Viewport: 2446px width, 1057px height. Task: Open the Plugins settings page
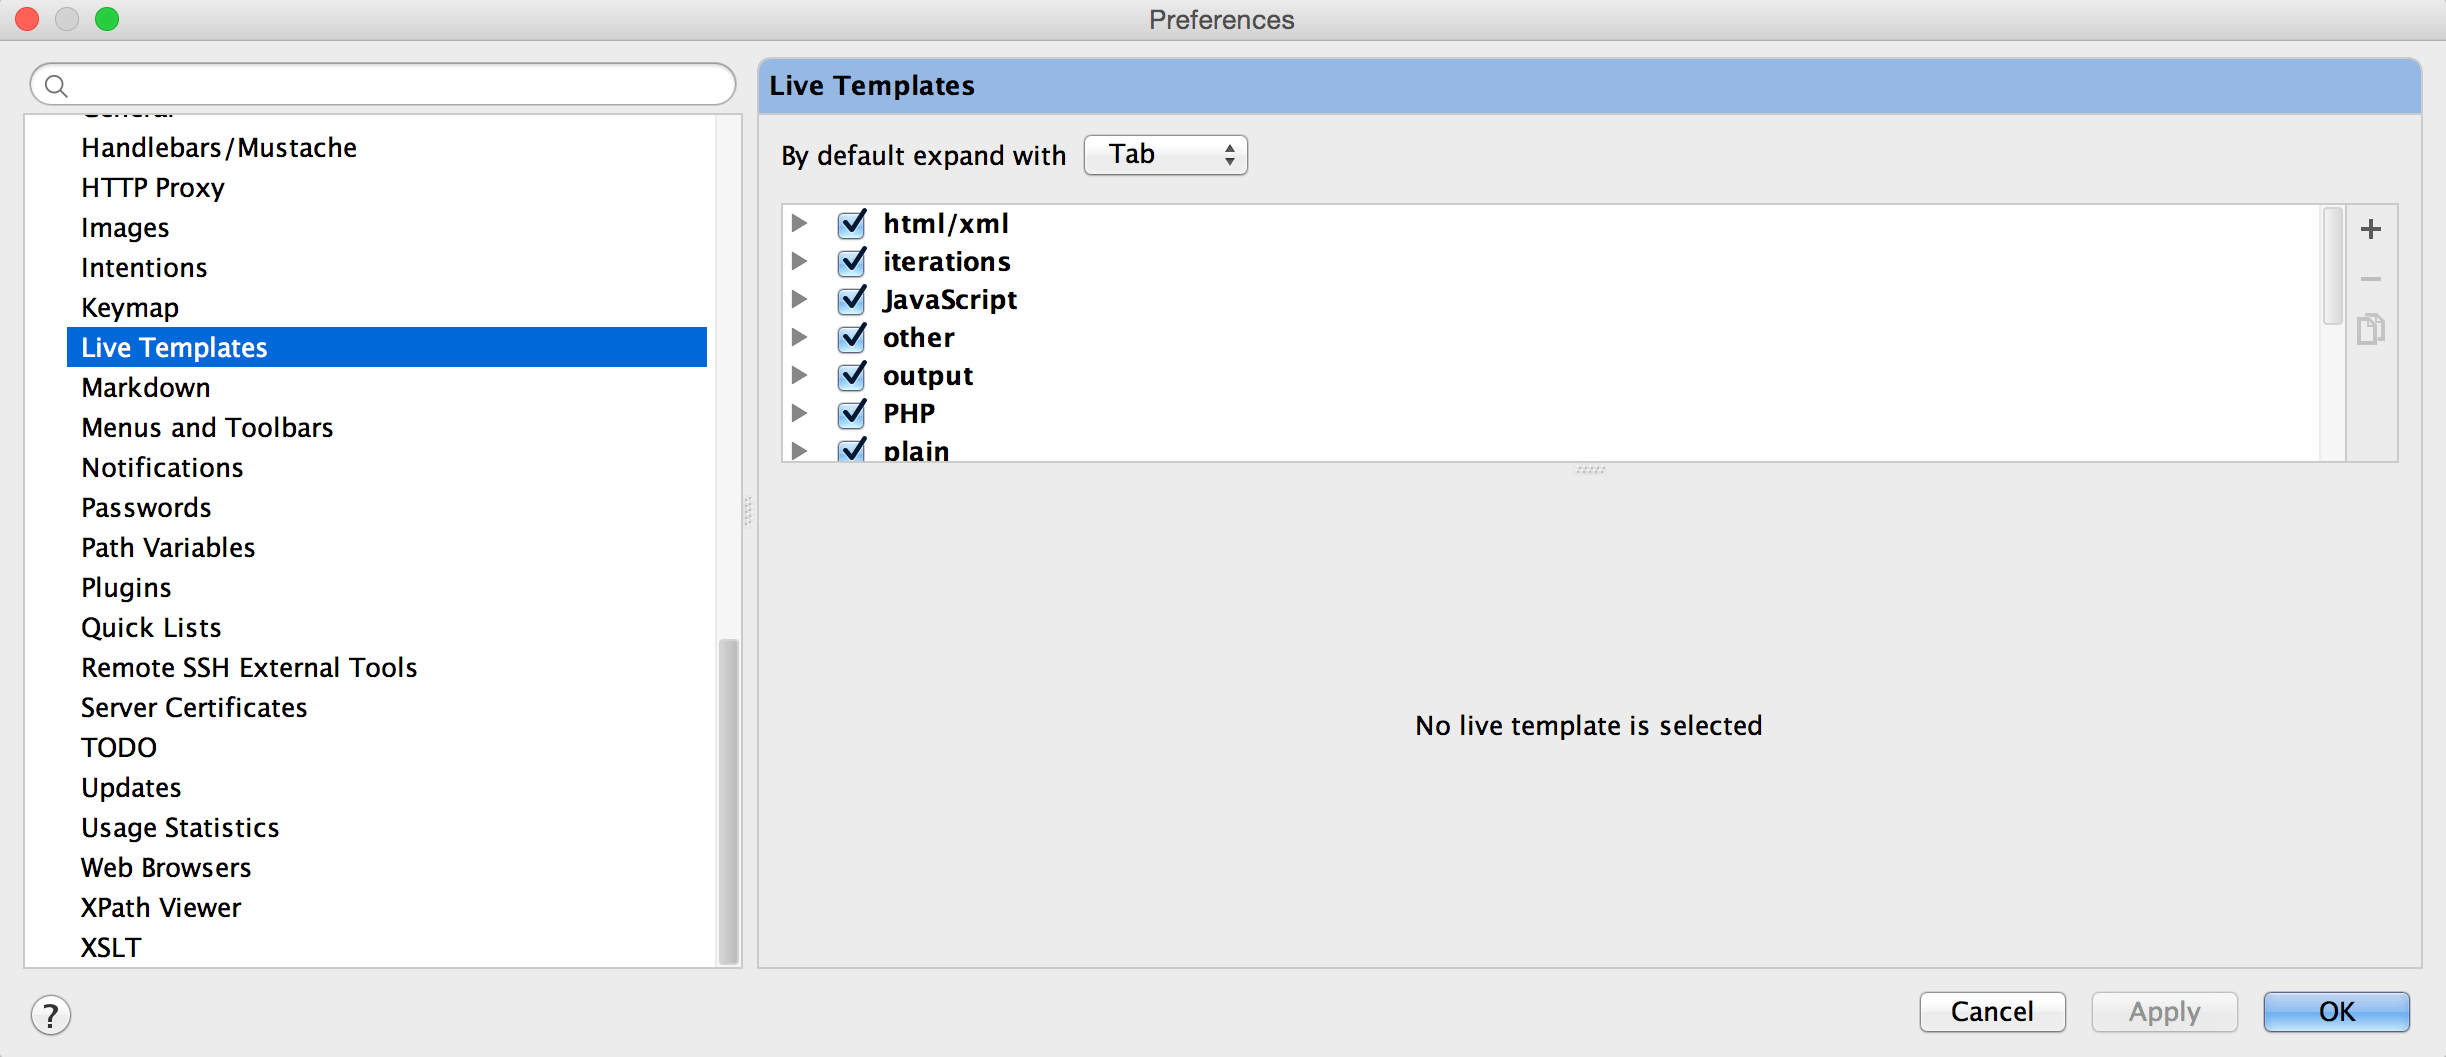[x=126, y=587]
